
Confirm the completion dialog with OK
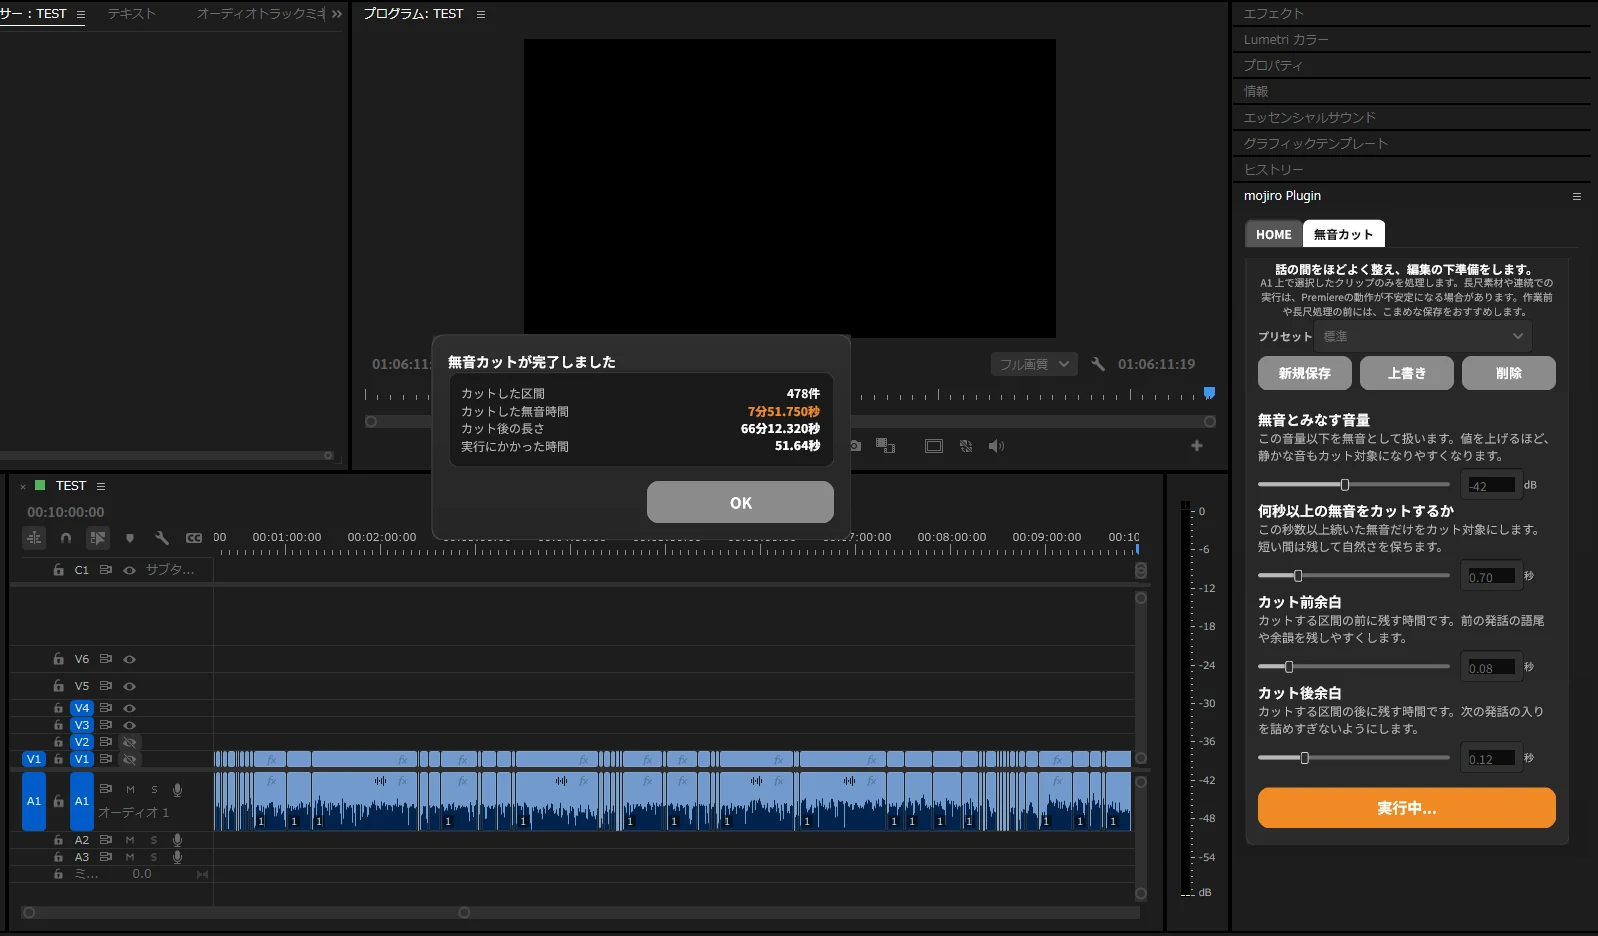(x=740, y=502)
